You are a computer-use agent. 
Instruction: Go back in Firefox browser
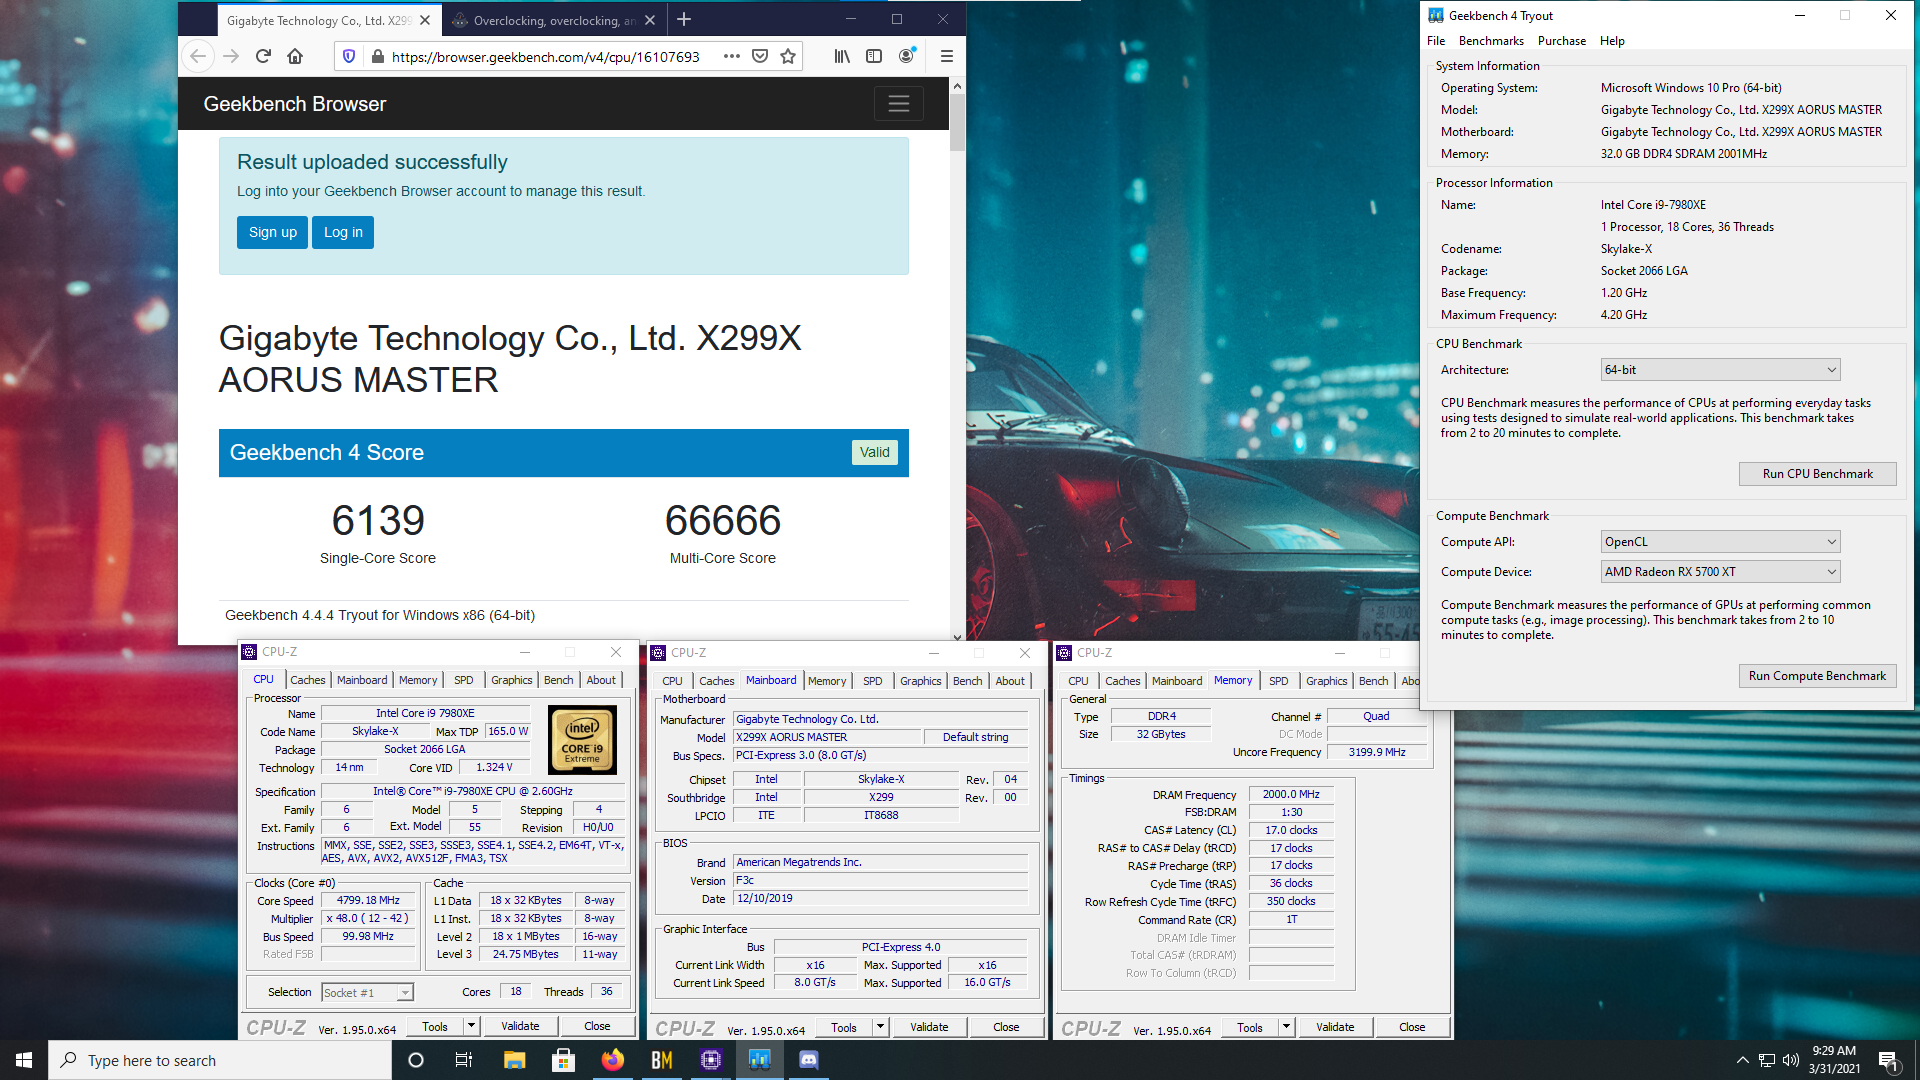pyautogui.click(x=198, y=57)
